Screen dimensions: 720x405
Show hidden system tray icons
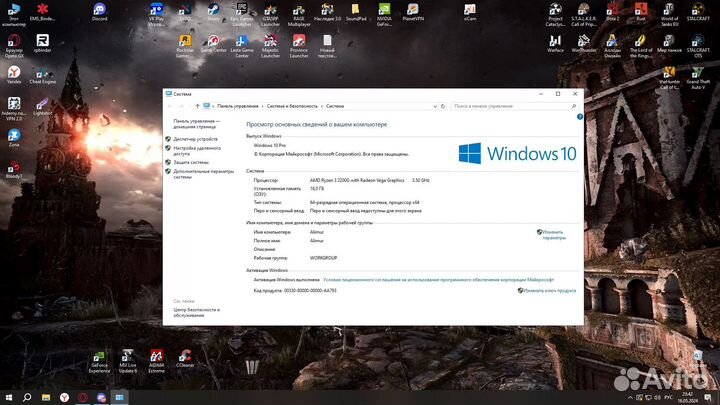[630, 398]
